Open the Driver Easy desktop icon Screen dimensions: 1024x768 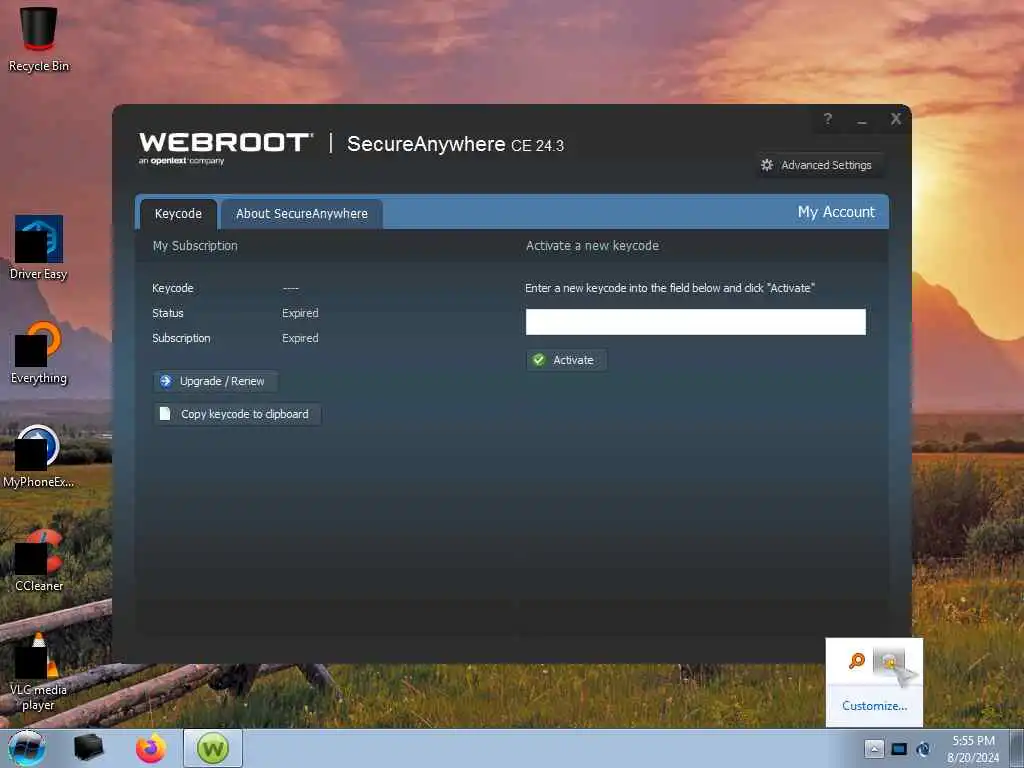tap(39, 248)
